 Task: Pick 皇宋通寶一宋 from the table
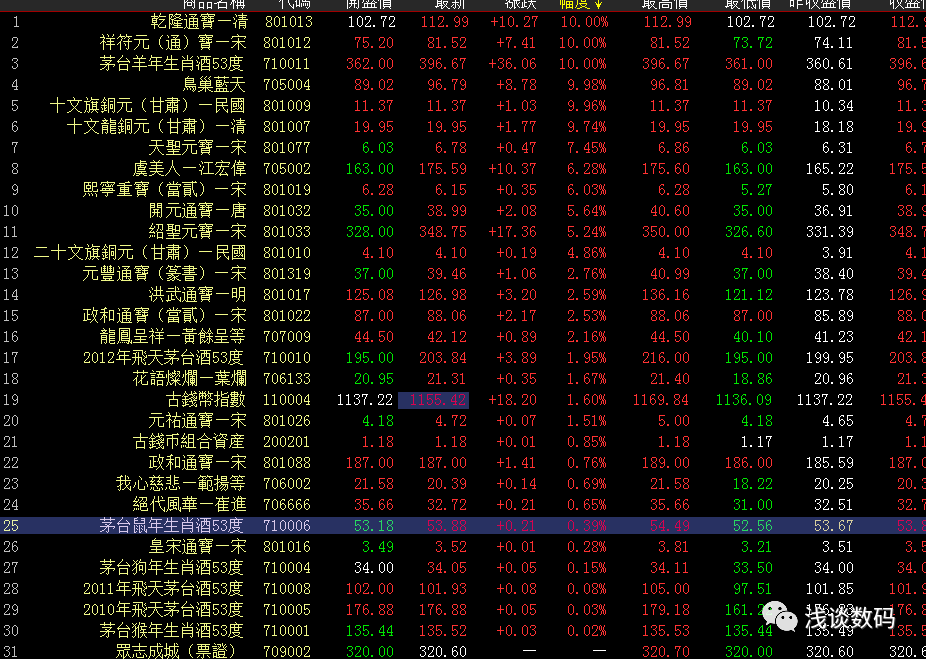[198, 547]
